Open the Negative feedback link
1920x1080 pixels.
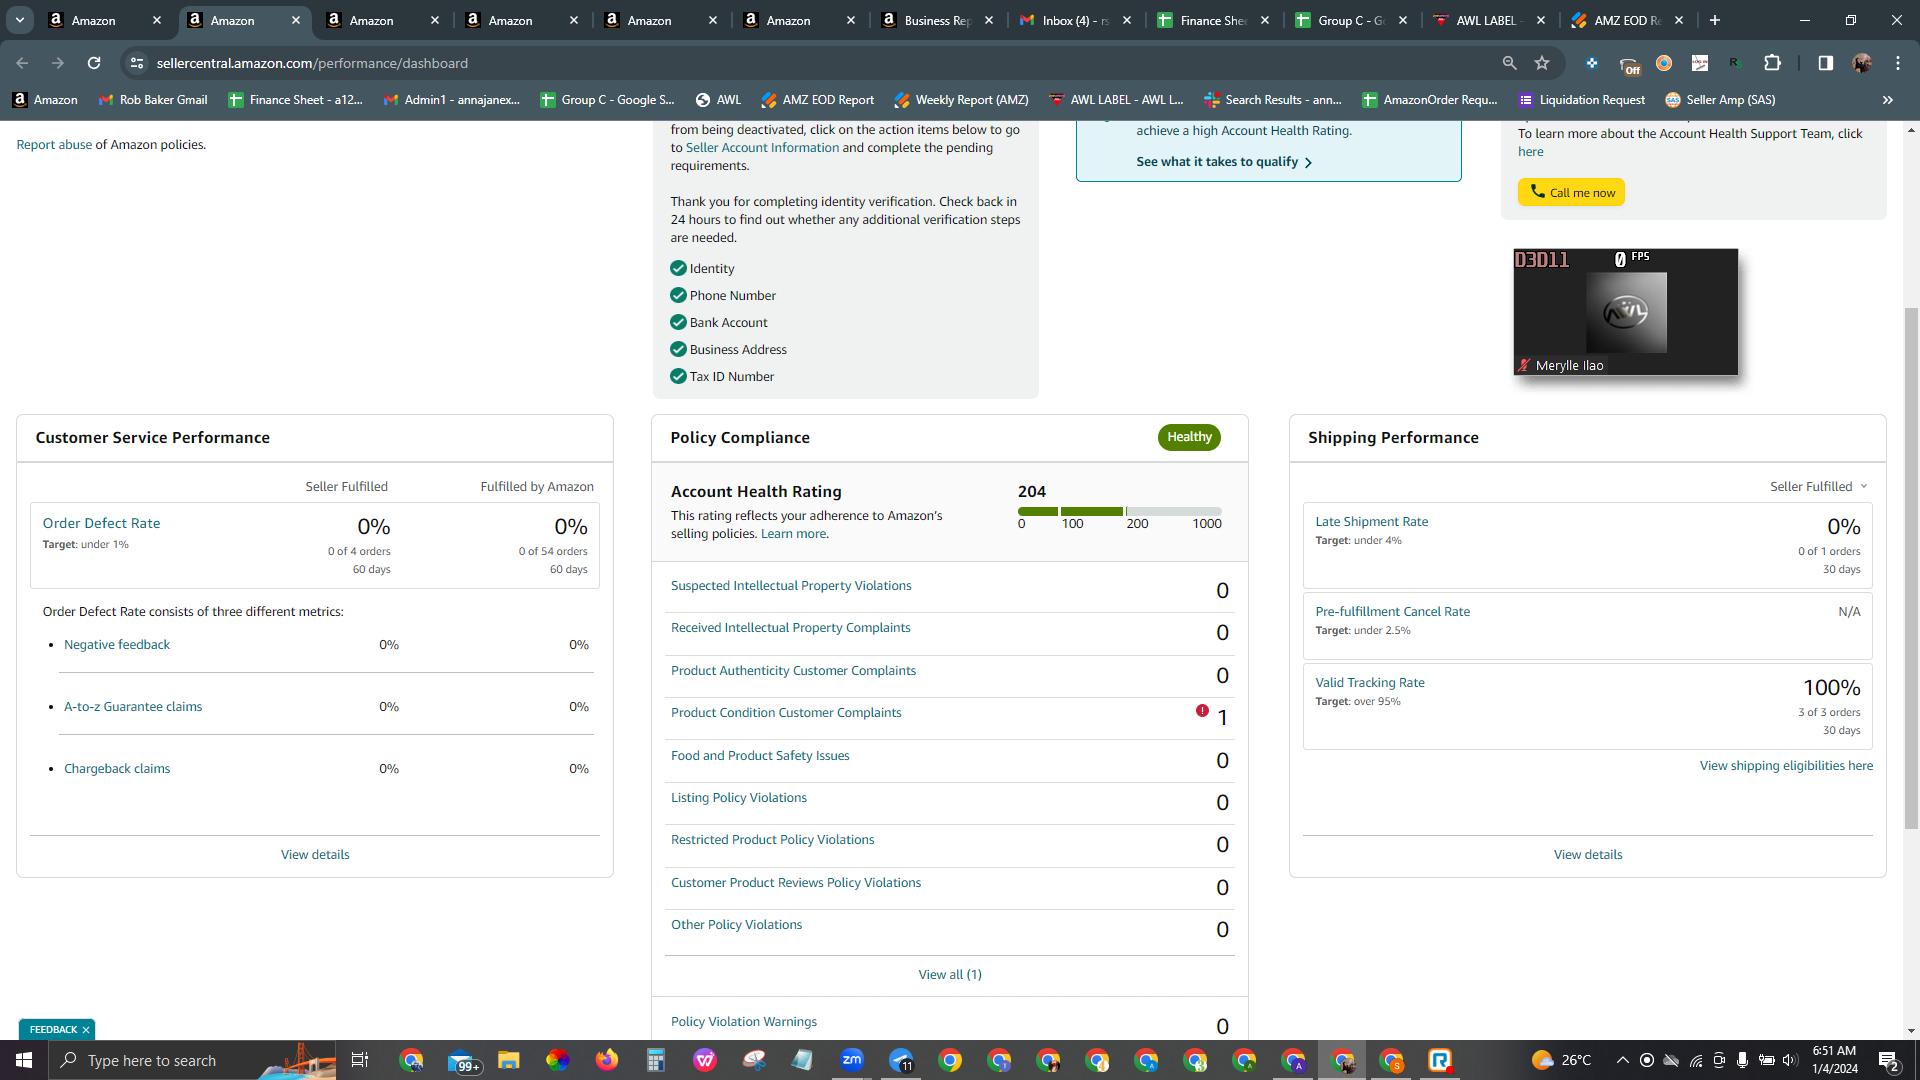tap(117, 645)
